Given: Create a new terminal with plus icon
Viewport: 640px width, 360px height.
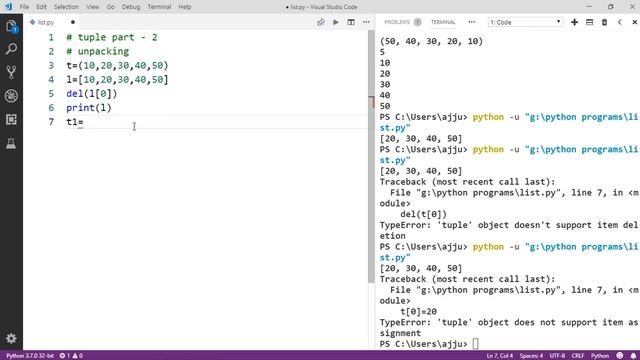Looking at the screenshot, I should click(x=574, y=22).
